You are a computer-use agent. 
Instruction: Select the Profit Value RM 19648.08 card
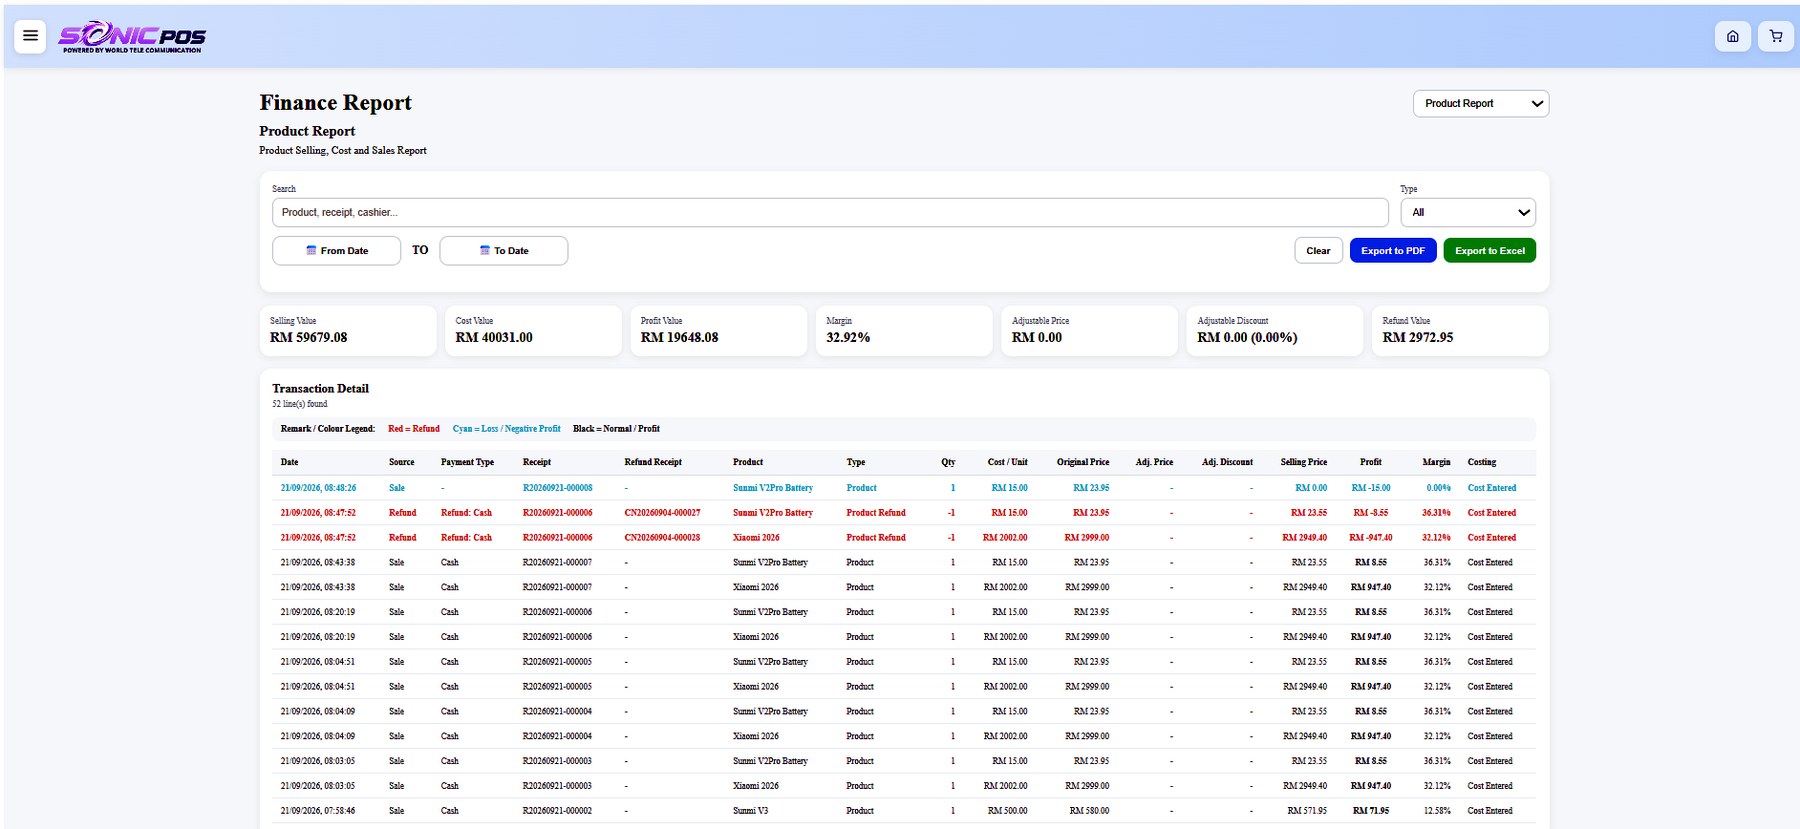[719, 330]
